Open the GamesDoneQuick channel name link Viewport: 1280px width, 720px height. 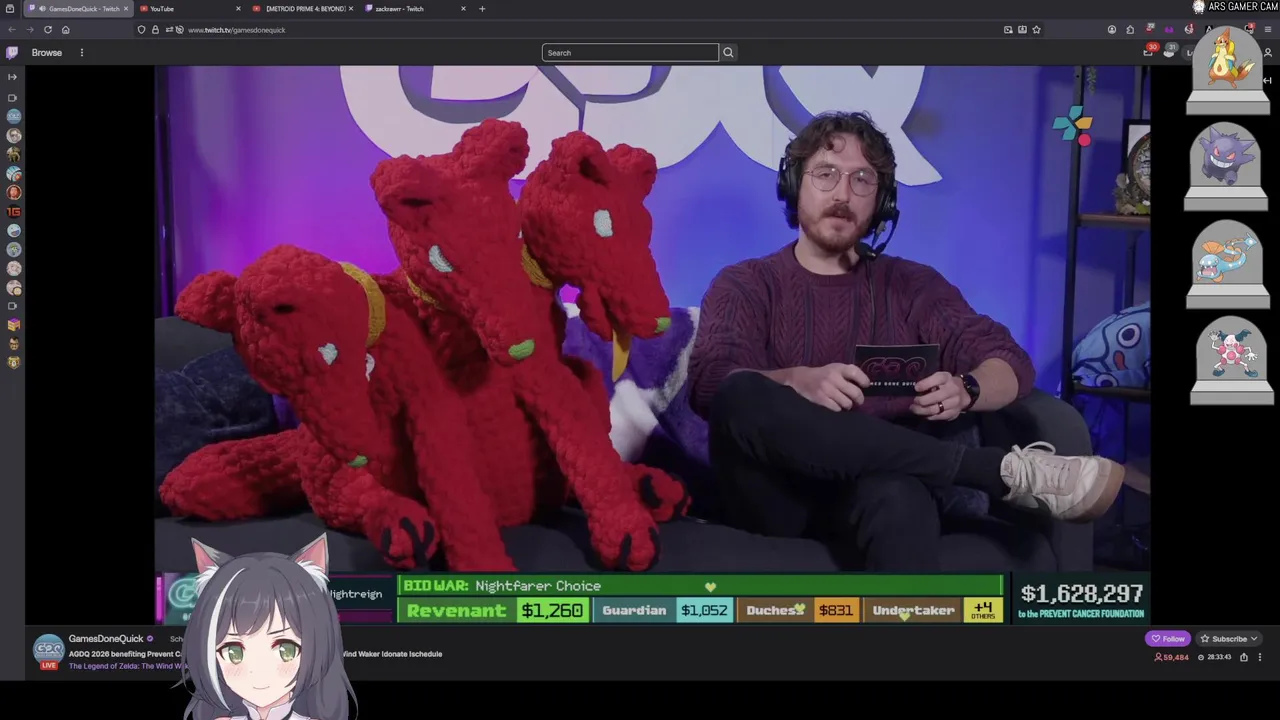coord(106,639)
